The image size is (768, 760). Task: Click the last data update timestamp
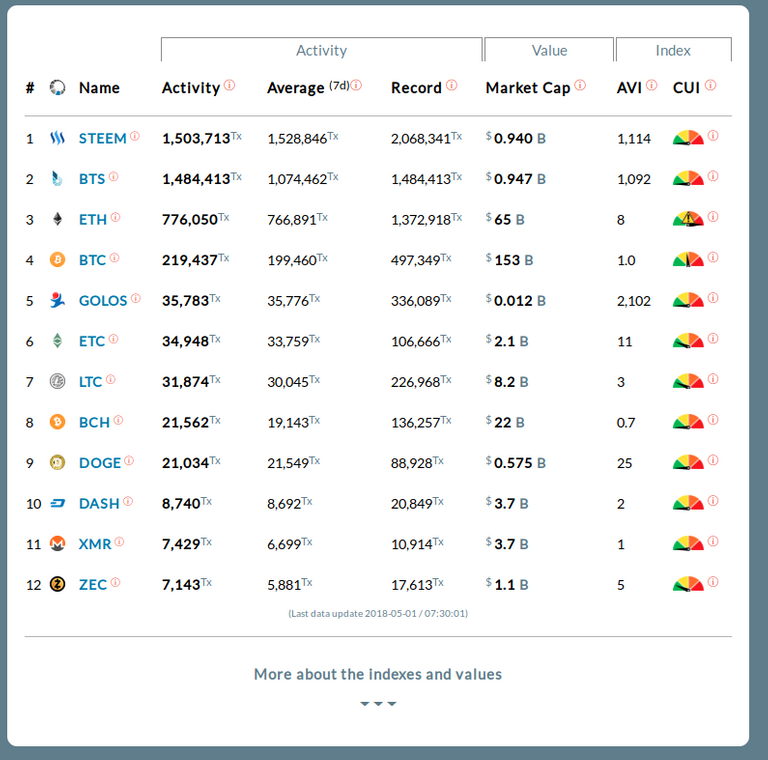tap(378, 614)
